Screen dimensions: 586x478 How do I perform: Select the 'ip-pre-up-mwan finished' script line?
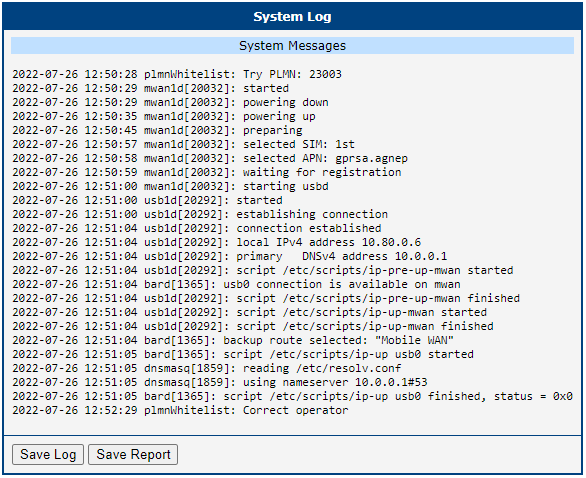[266, 298]
